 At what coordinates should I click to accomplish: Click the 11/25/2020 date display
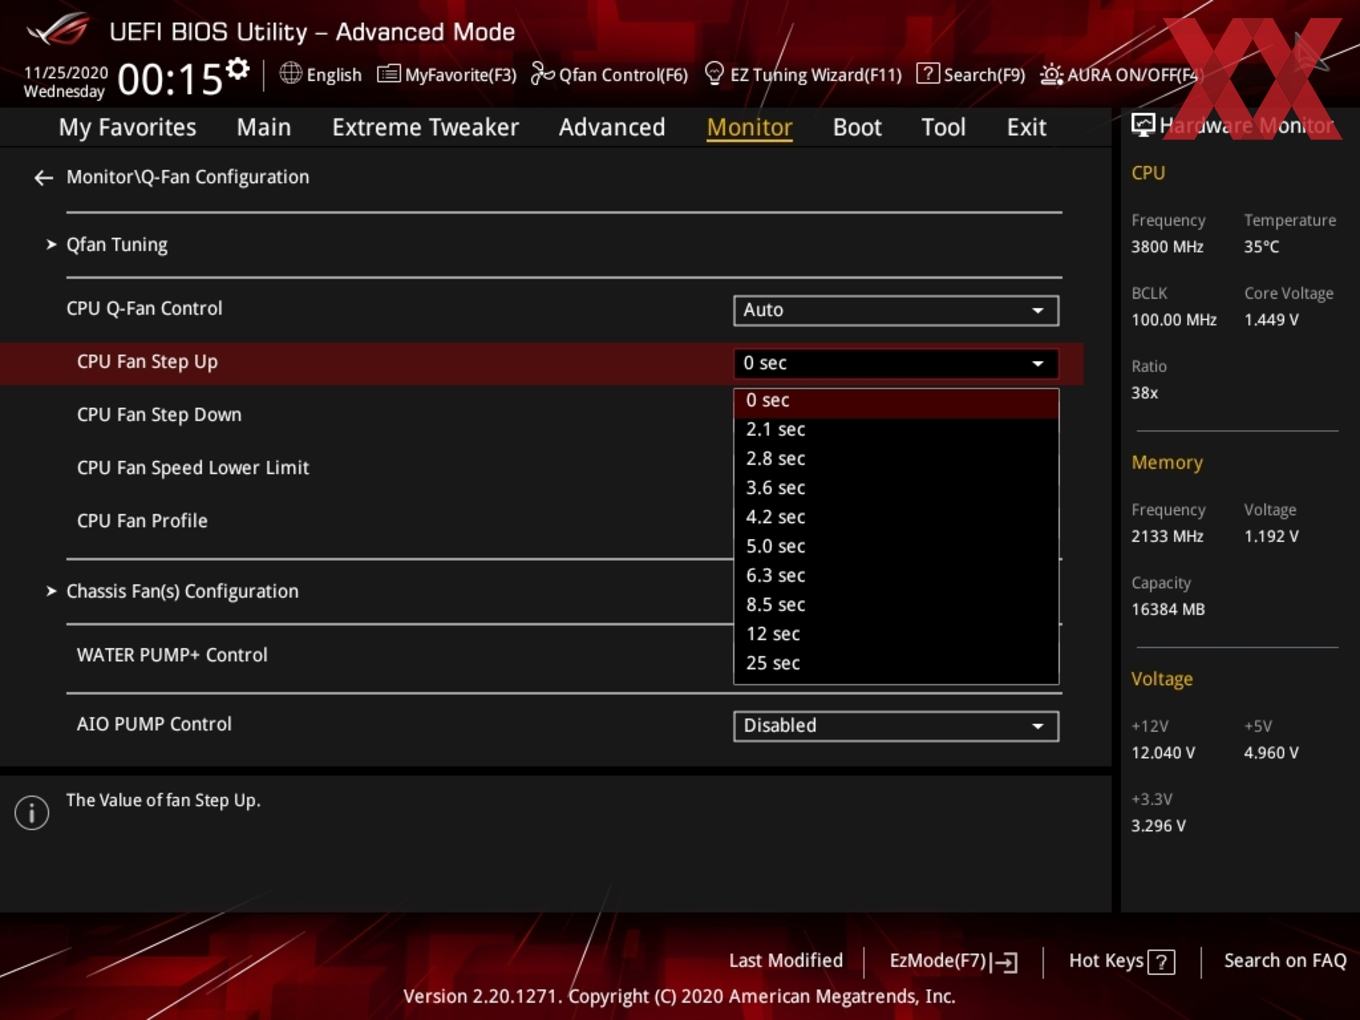tap(65, 73)
